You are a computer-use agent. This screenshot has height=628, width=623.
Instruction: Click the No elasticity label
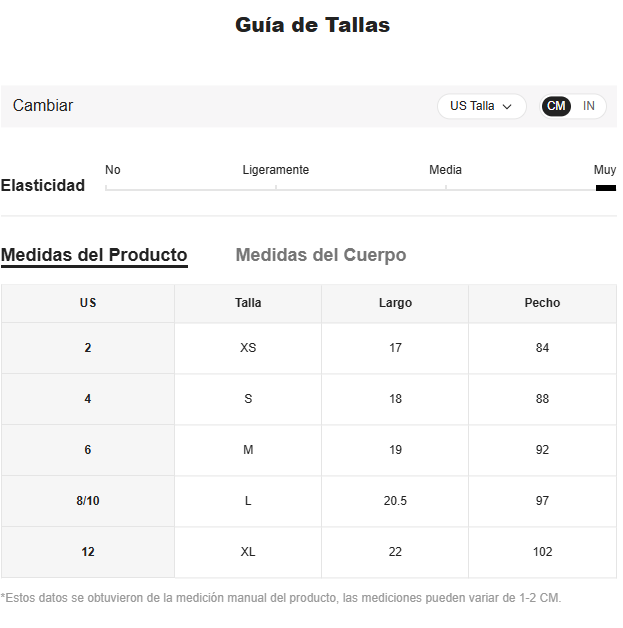coord(113,170)
